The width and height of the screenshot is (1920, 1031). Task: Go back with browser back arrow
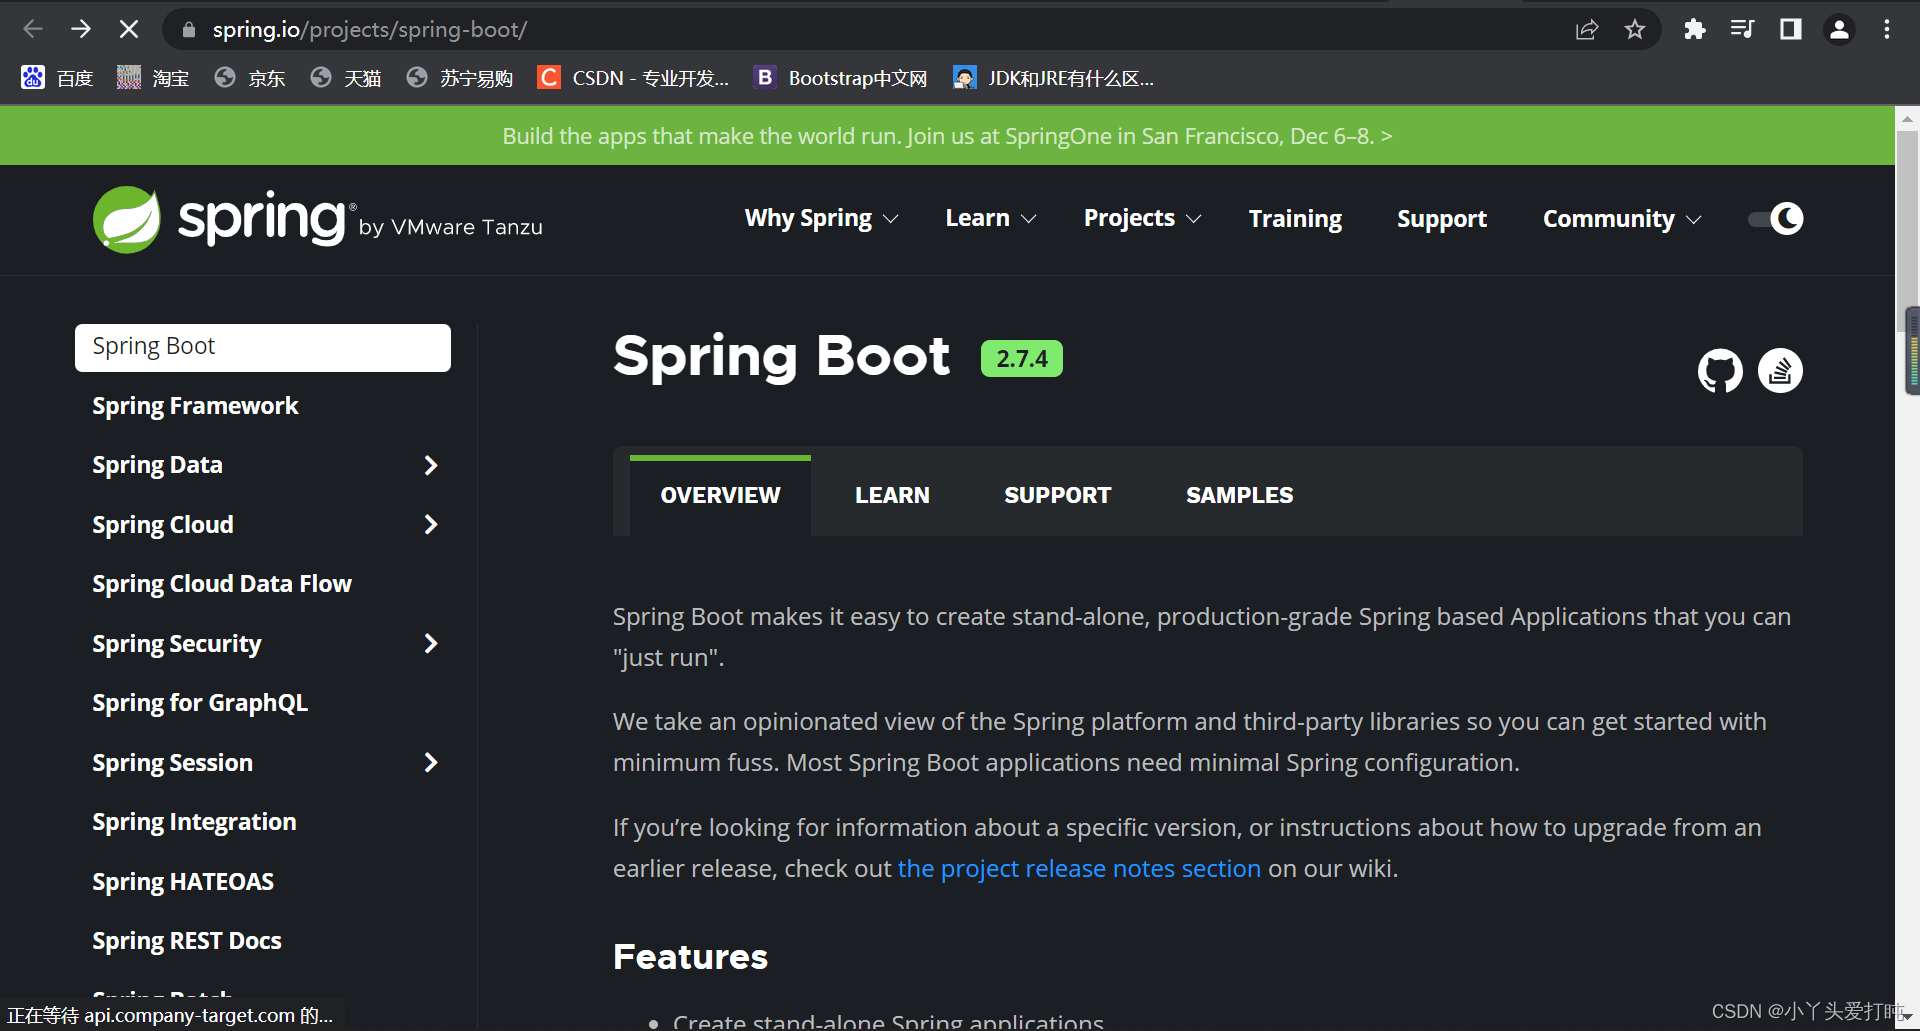(33, 29)
